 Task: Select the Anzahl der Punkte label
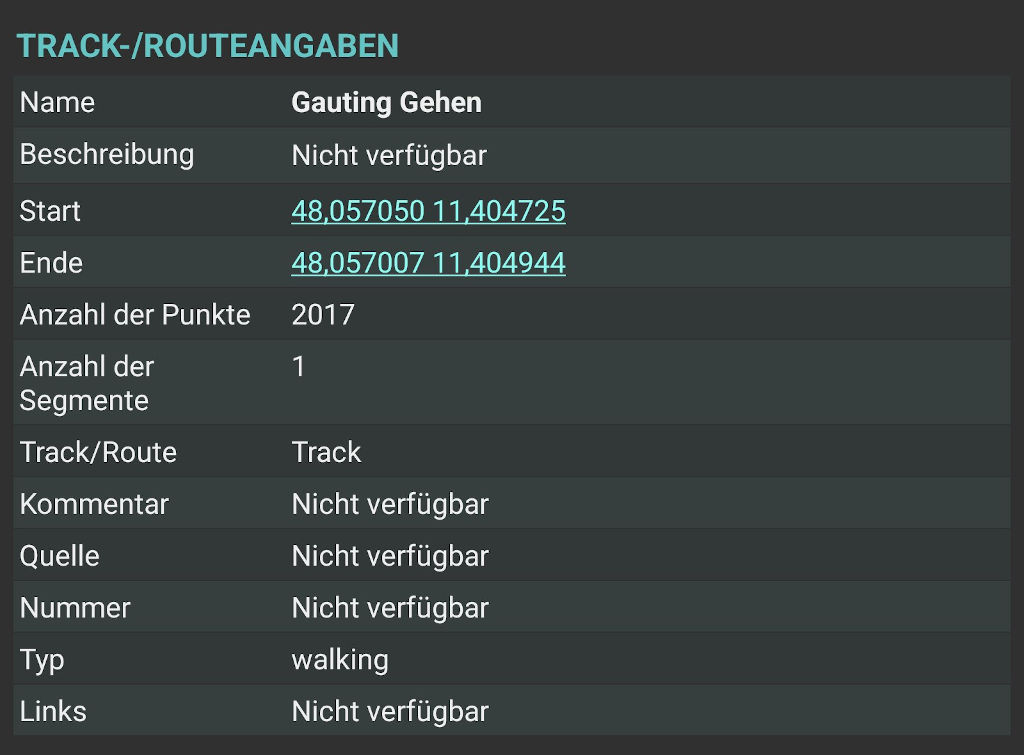[135, 315]
